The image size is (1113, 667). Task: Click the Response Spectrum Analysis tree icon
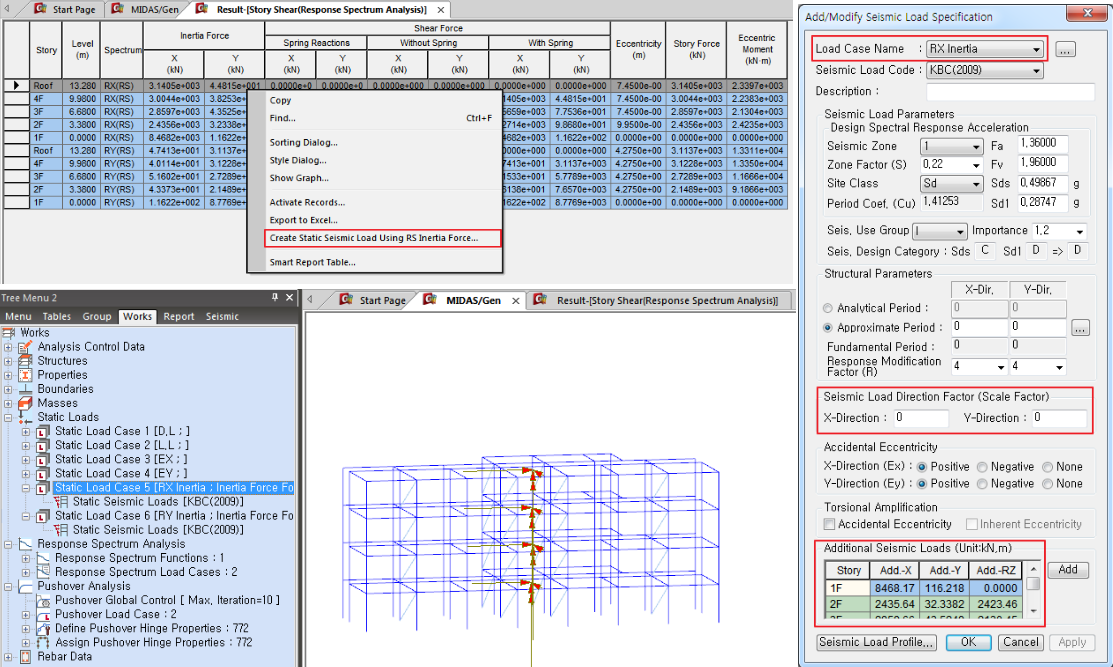click(x=25, y=544)
